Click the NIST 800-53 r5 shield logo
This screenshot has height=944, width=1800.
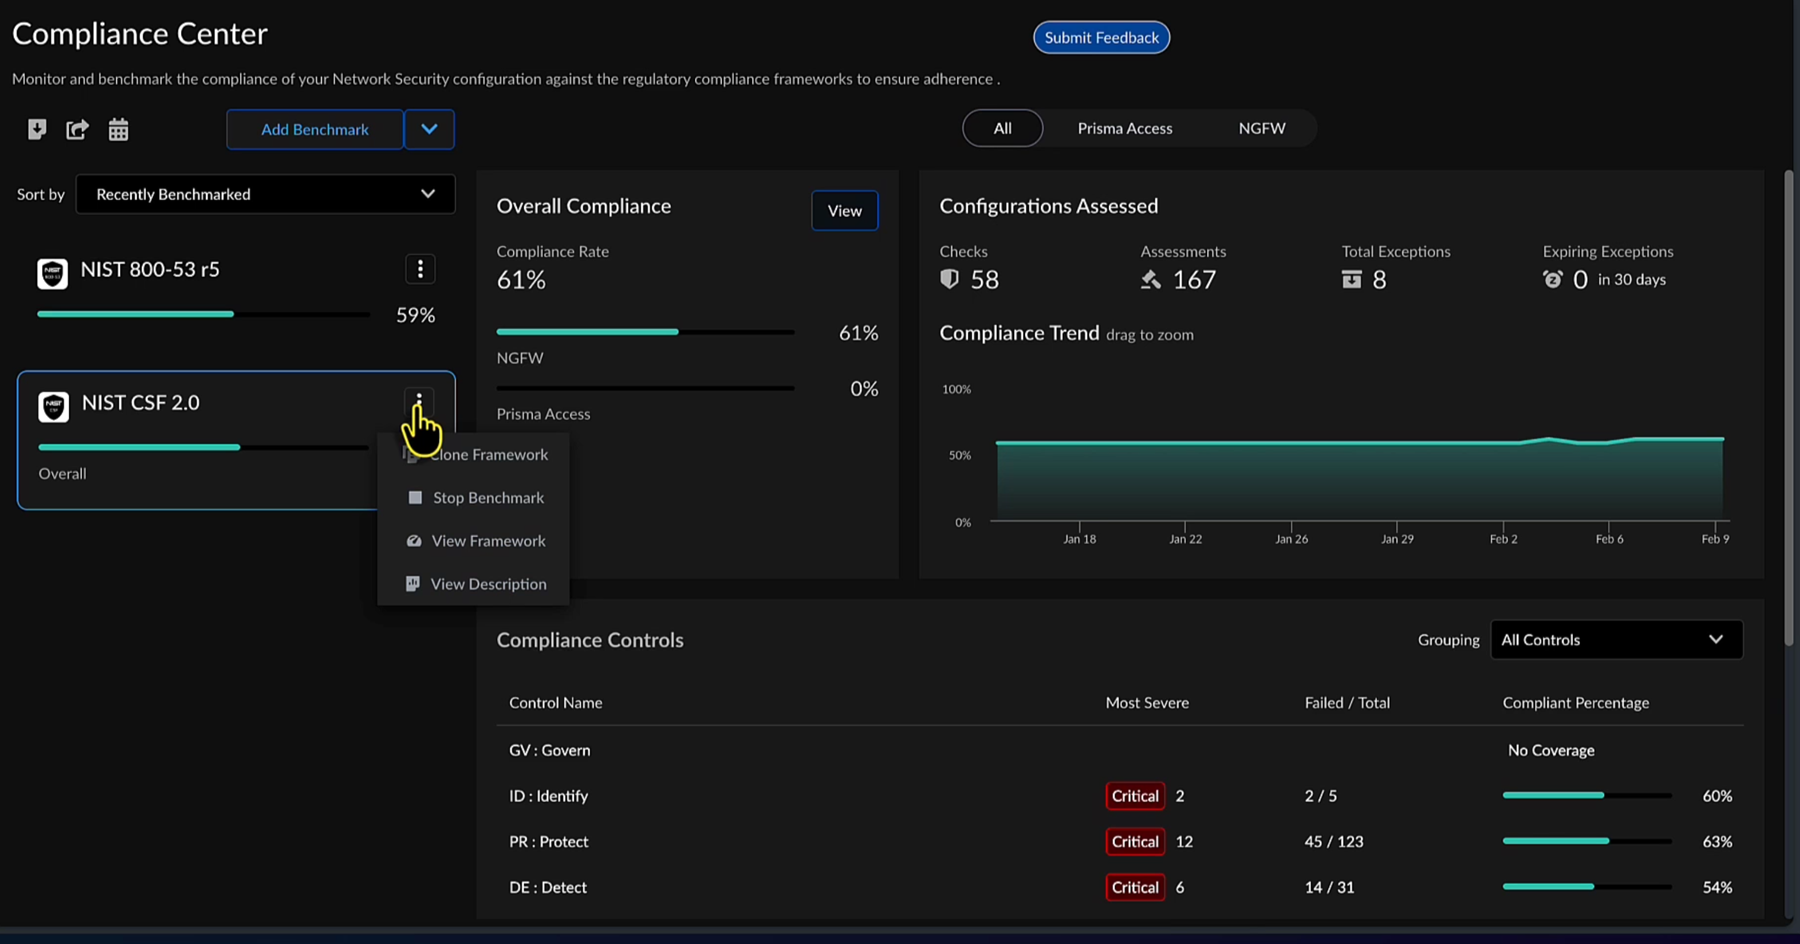[x=52, y=273]
